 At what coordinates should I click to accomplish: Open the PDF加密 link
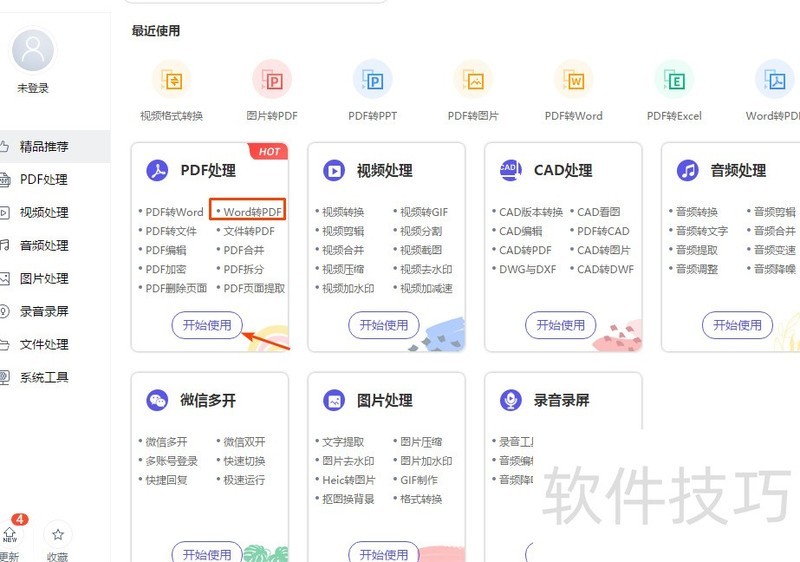[x=166, y=269]
